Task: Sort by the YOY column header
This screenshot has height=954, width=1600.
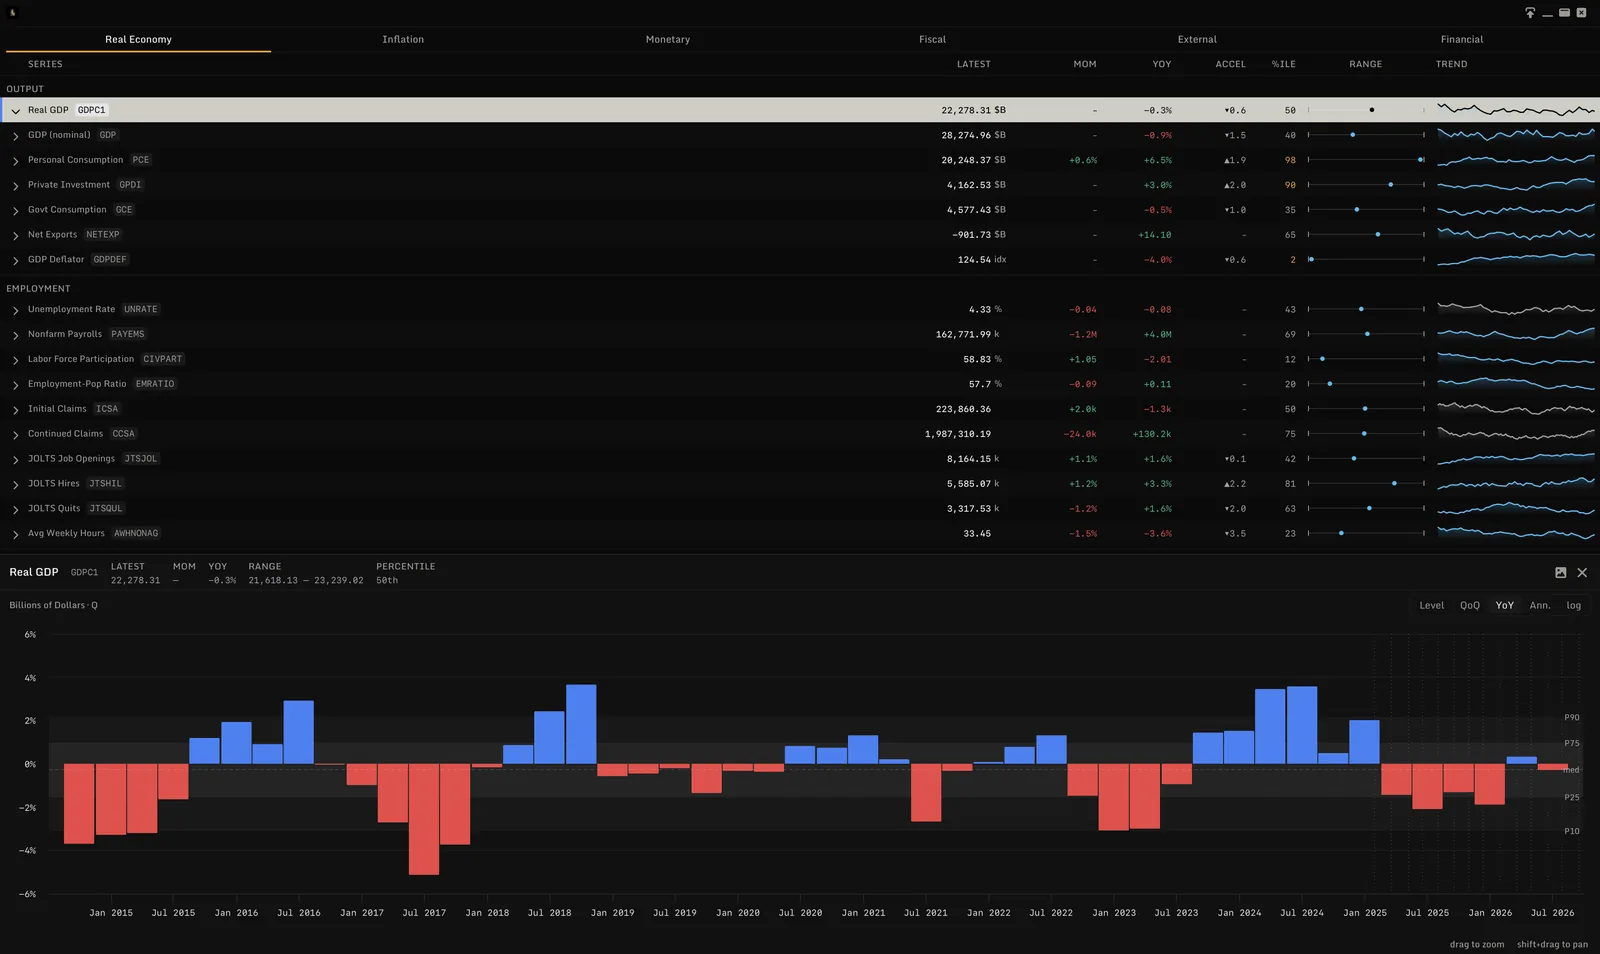Action: 1161,64
